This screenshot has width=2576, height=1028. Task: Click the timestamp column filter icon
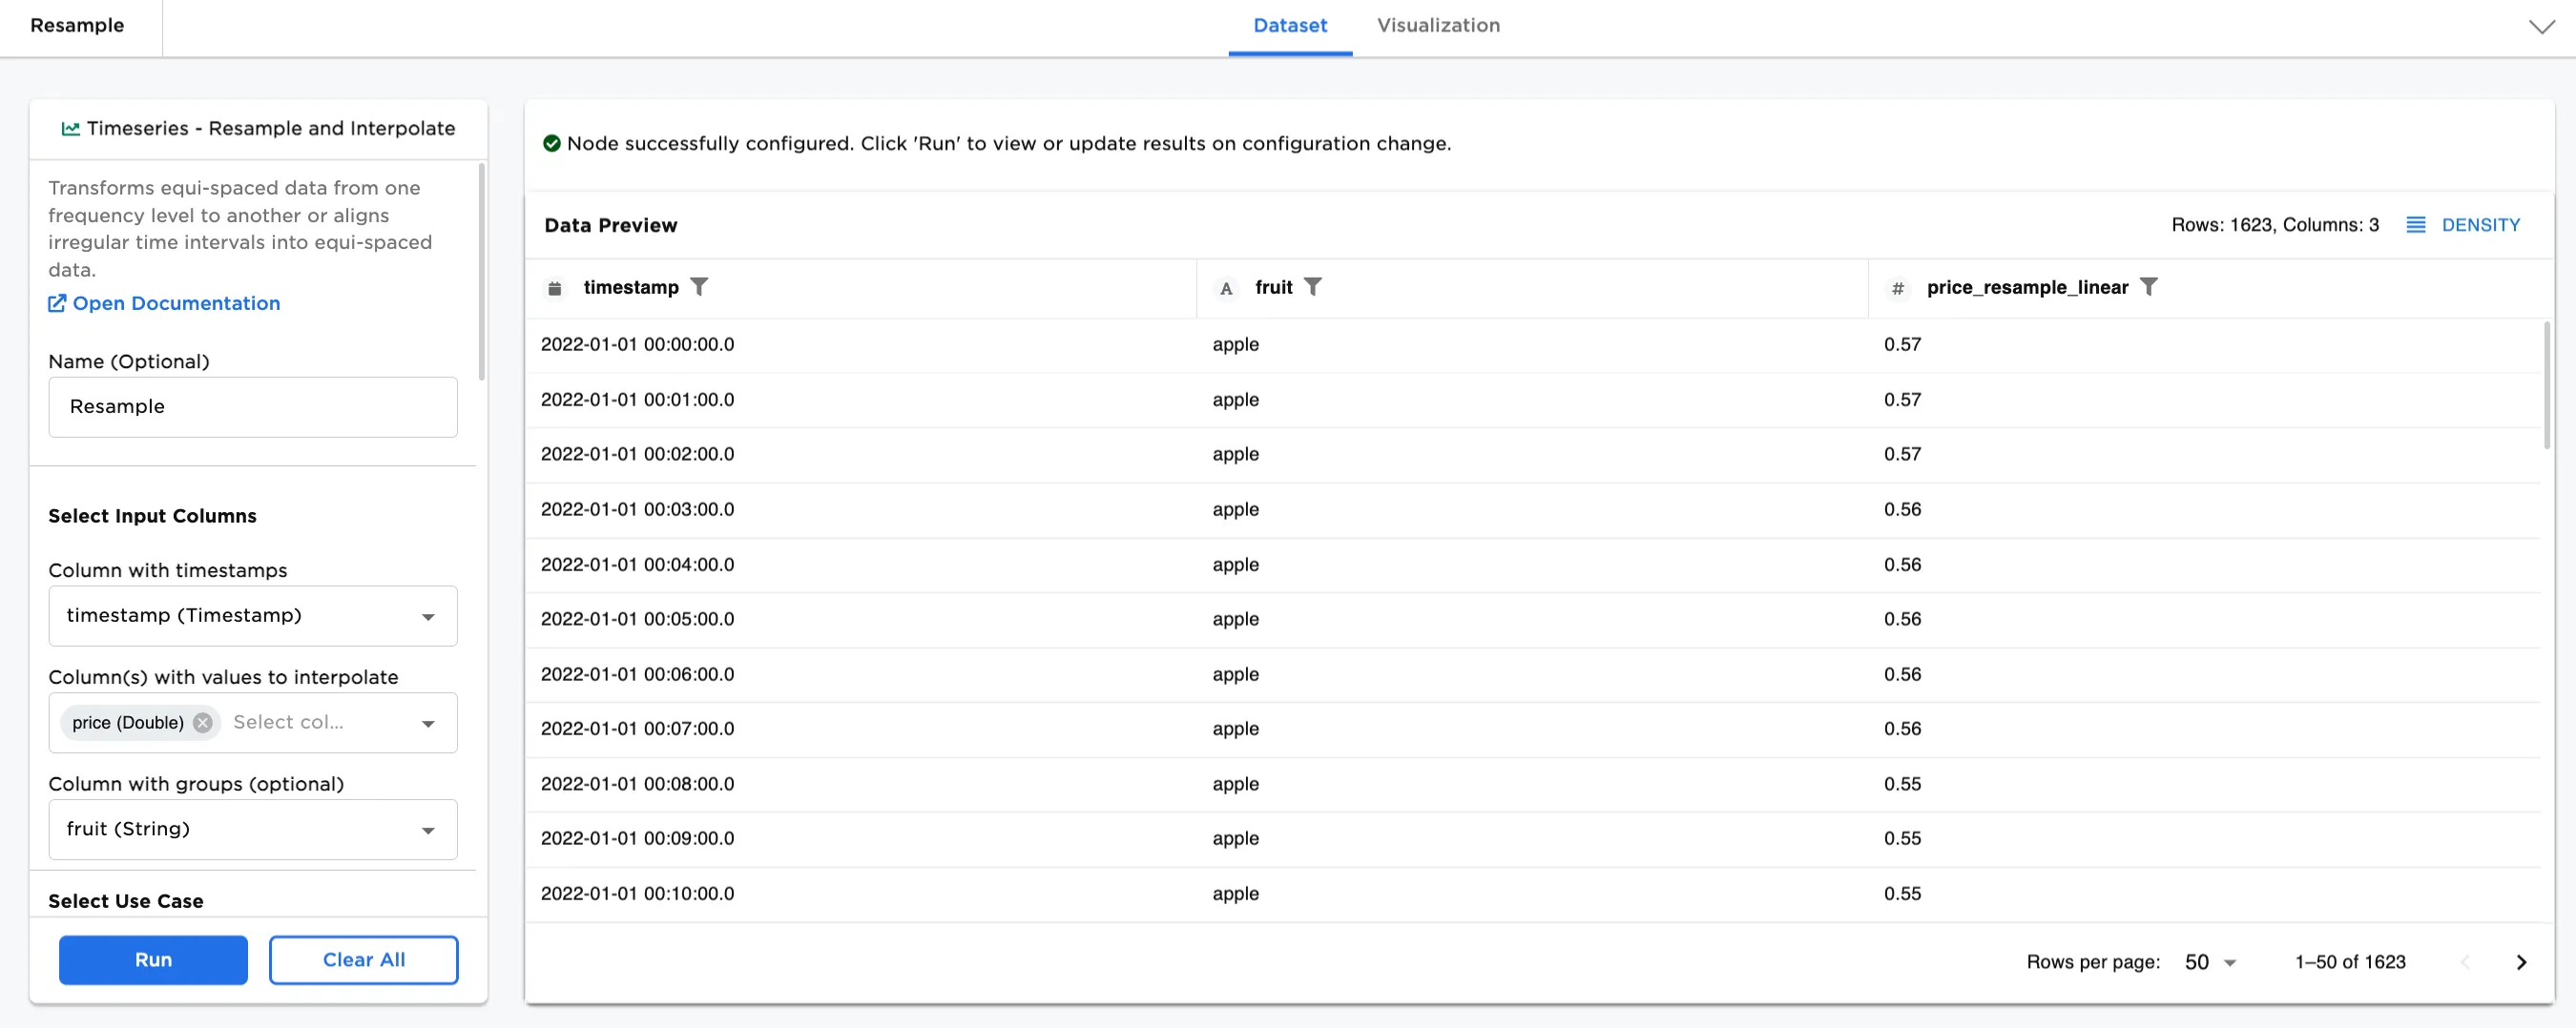pos(699,287)
